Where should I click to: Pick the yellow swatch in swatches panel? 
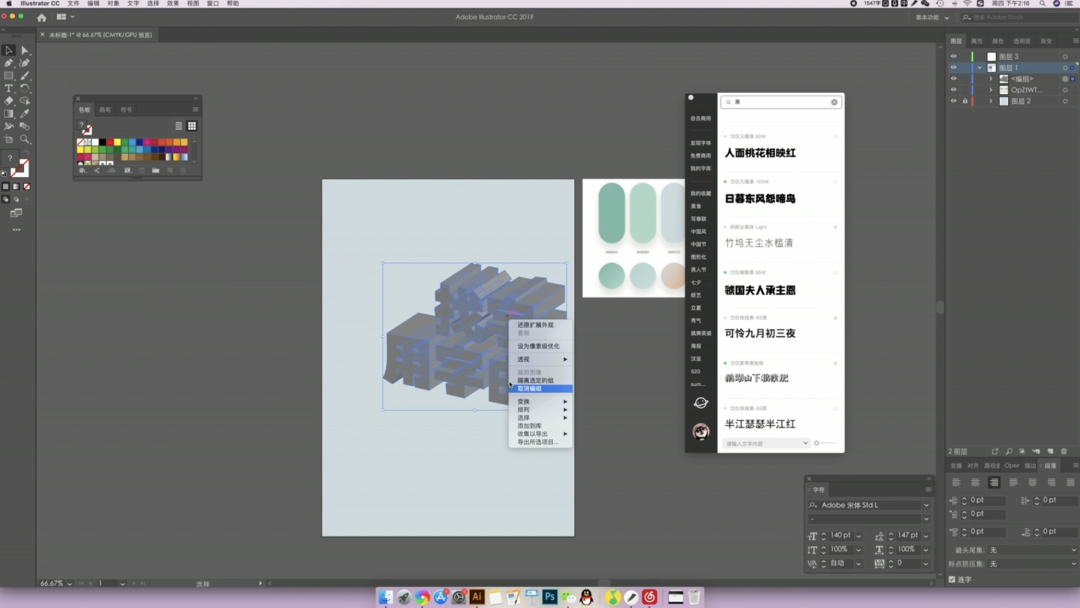[117, 142]
